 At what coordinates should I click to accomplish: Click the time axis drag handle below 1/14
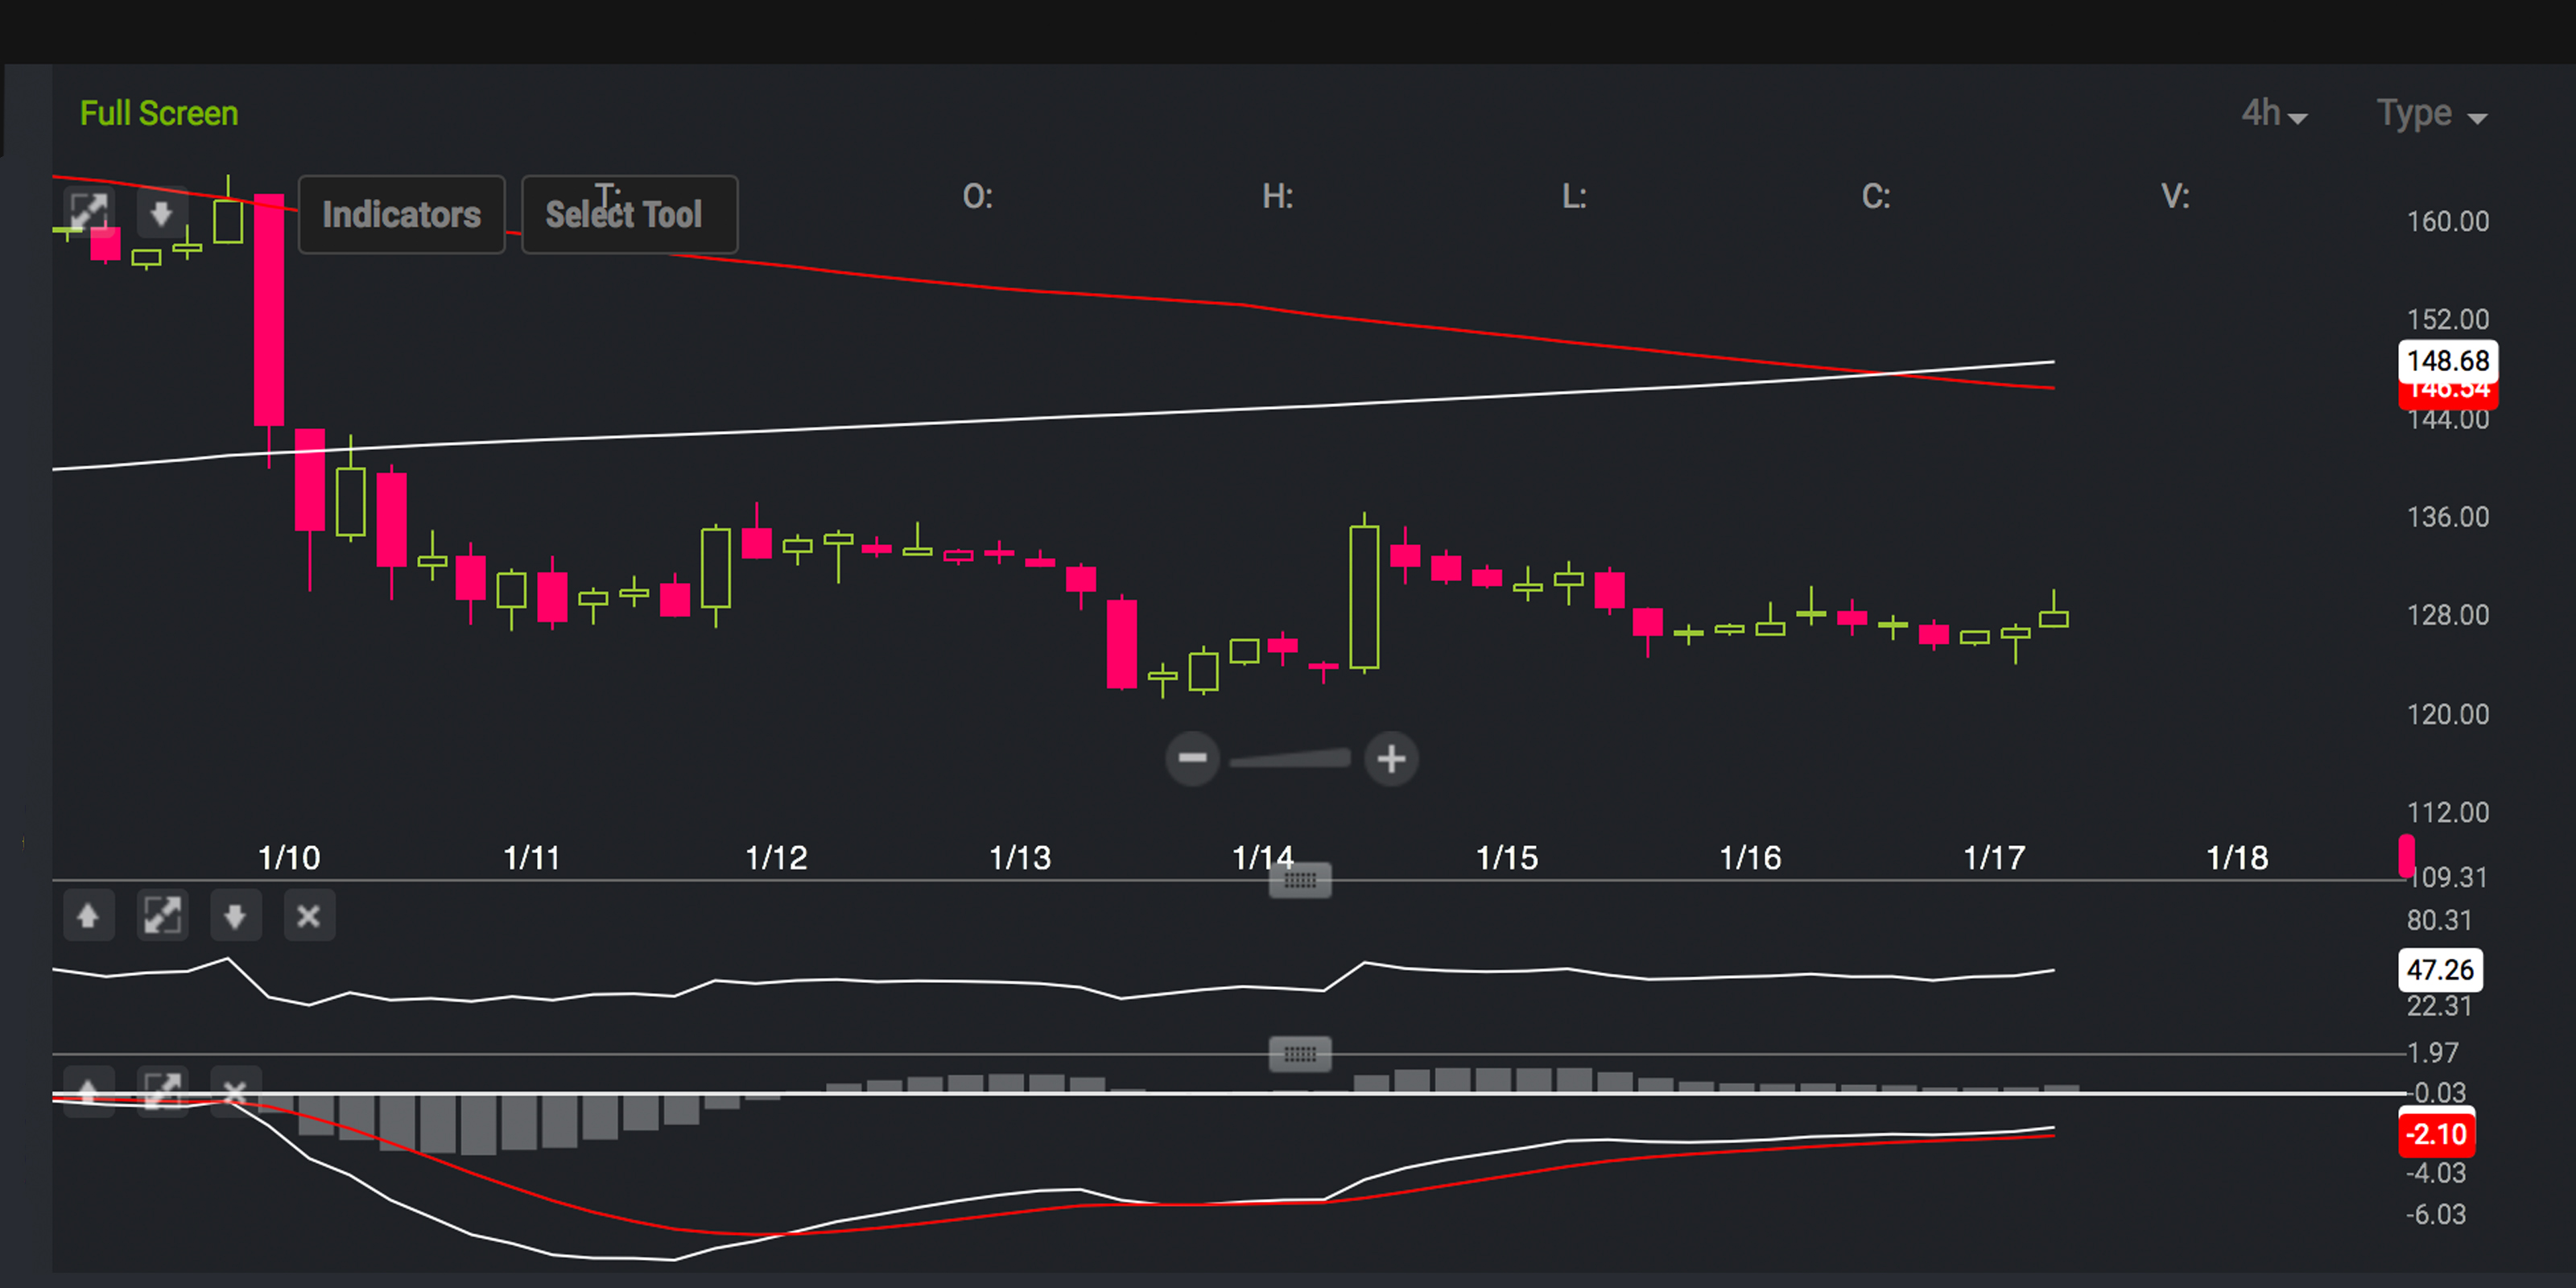tap(1299, 879)
